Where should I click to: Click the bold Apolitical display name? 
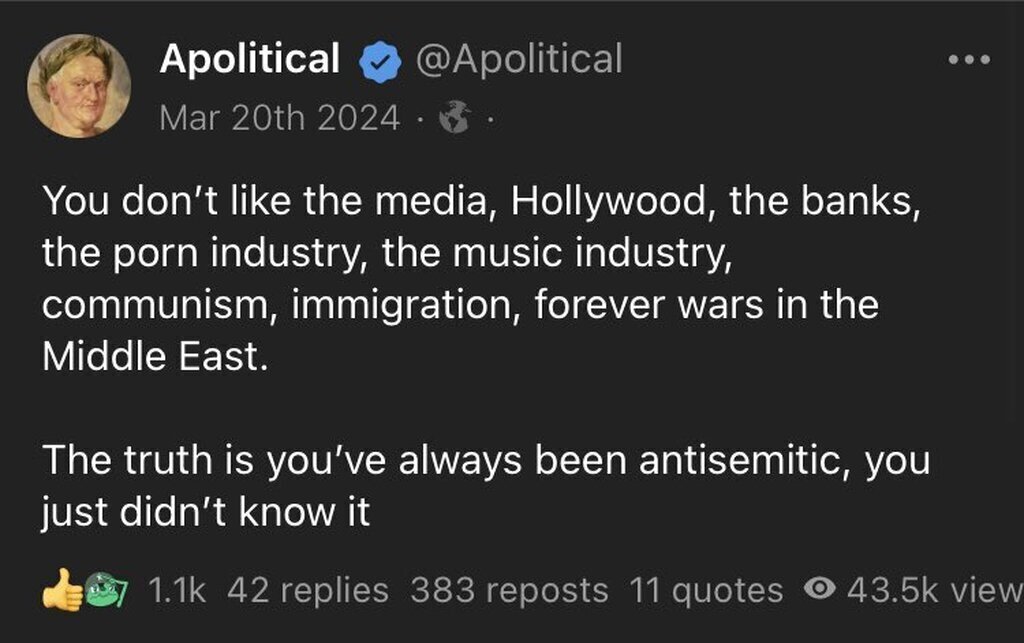tap(249, 59)
